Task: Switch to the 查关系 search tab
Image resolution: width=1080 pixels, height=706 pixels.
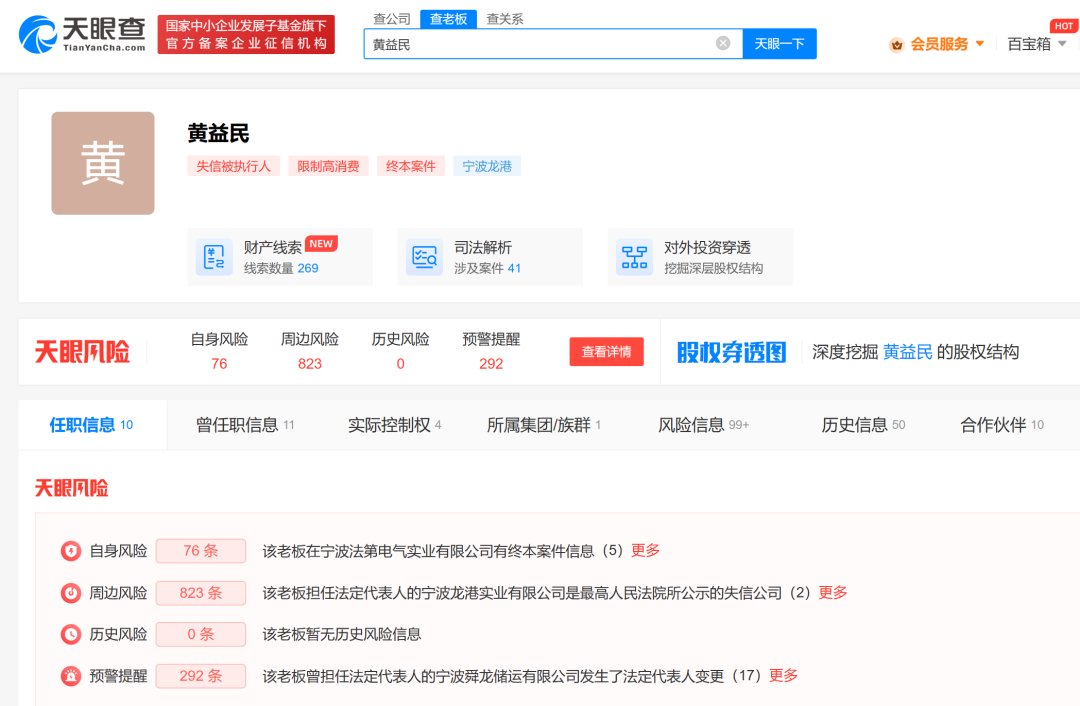Action: (504, 19)
